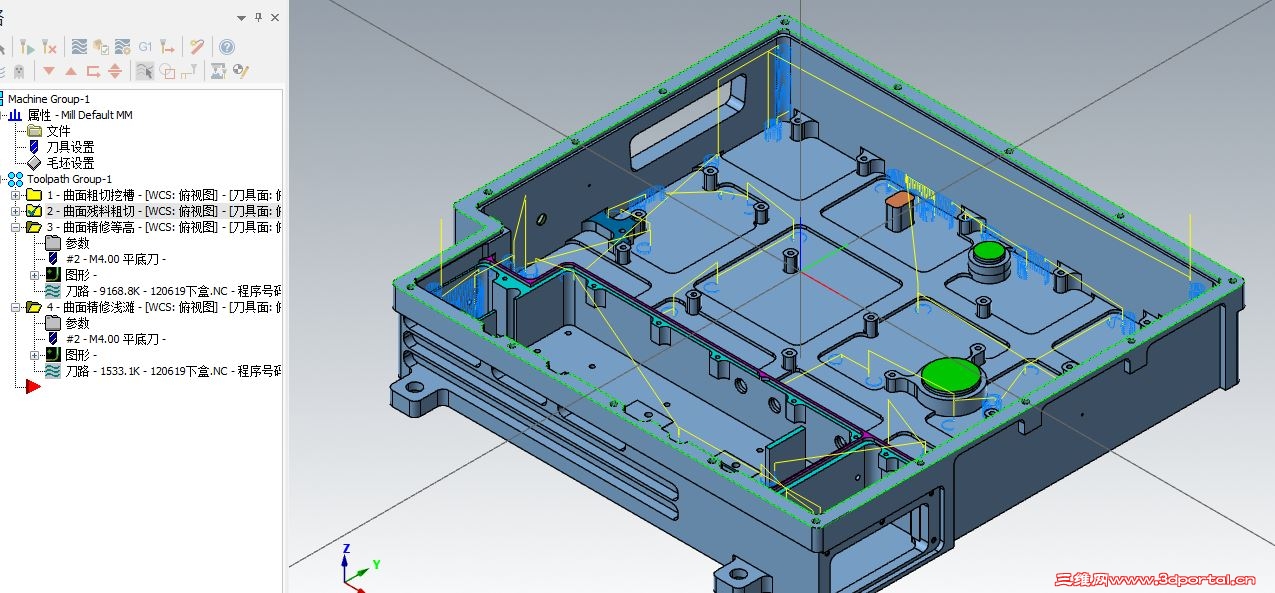Click 刀路 - 9168.8K toolpath entry
The height and width of the screenshot is (593, 1275).
coord(173,291)
